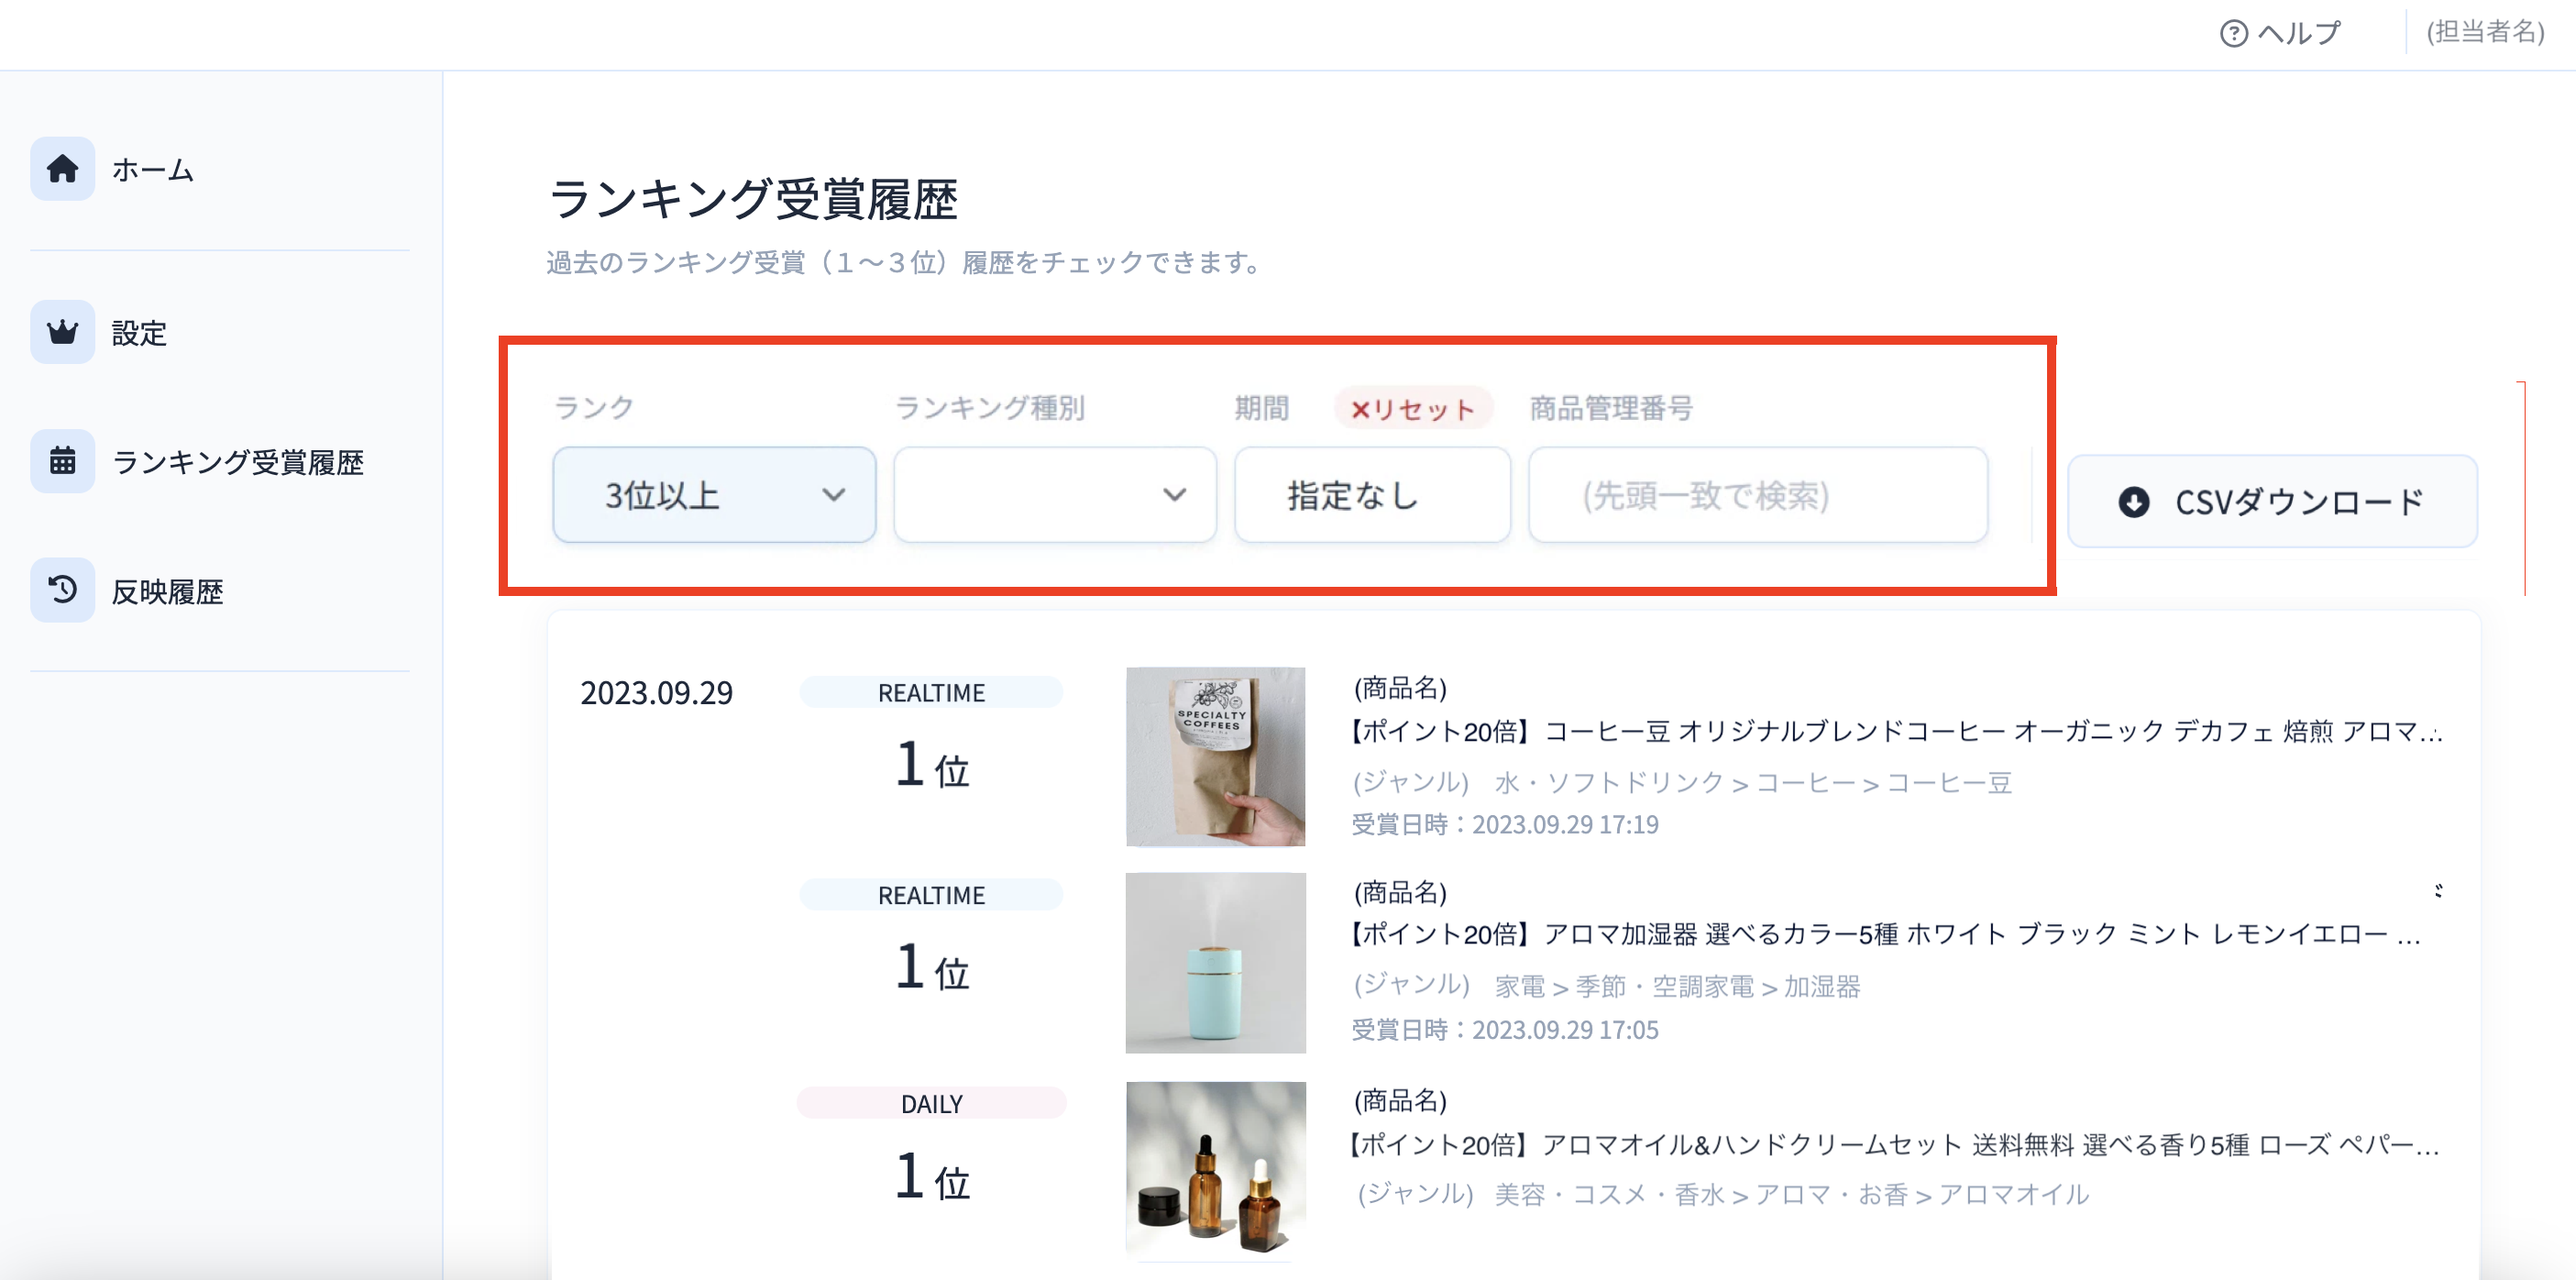
Task: Click the 期間 field showing 指定なし
Action: coord(1372,495)
